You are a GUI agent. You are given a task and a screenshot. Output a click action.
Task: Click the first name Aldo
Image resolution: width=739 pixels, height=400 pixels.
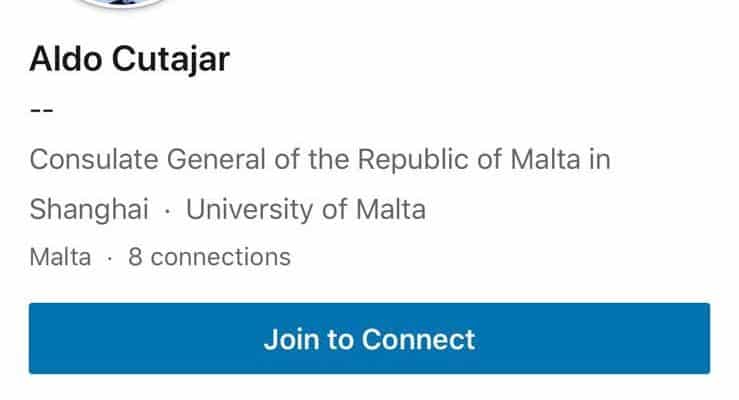coord(62,59)
